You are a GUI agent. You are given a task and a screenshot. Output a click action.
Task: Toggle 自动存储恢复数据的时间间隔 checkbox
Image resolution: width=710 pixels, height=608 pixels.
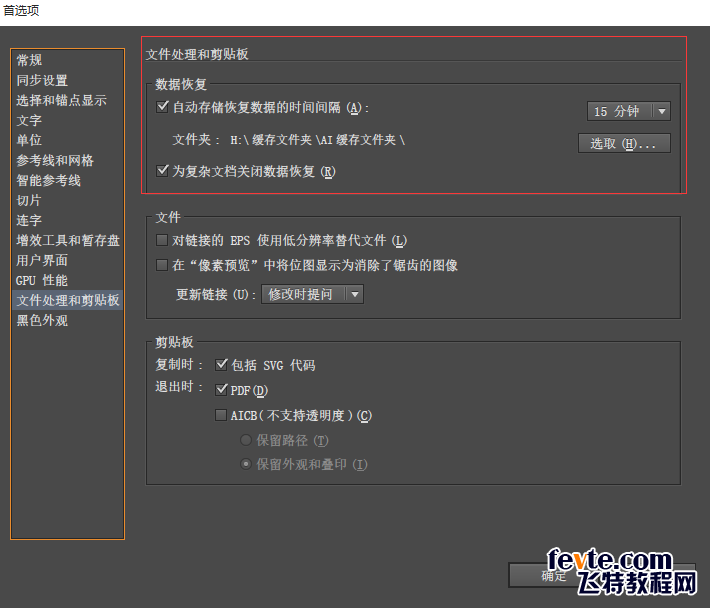pos(162,107)
